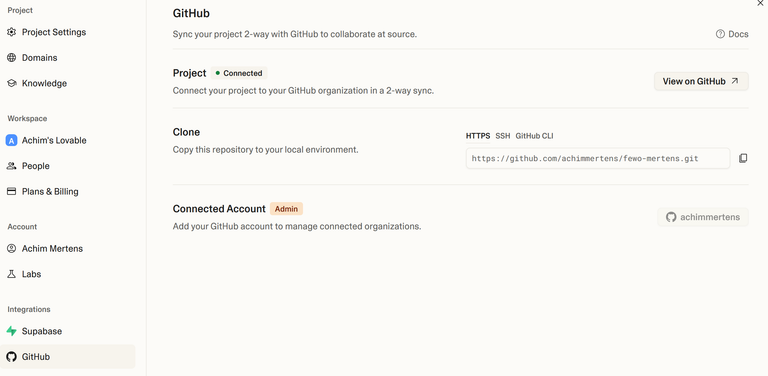Click the Knowledge graduation-cap icon

coord(11,83)
